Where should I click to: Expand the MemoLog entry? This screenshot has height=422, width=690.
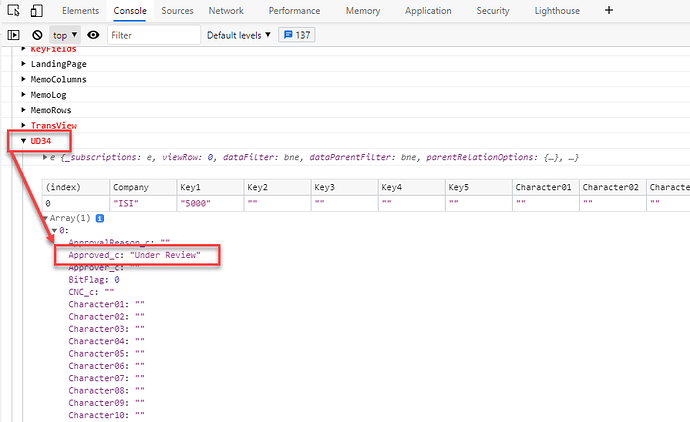click(x=24, y=95)
